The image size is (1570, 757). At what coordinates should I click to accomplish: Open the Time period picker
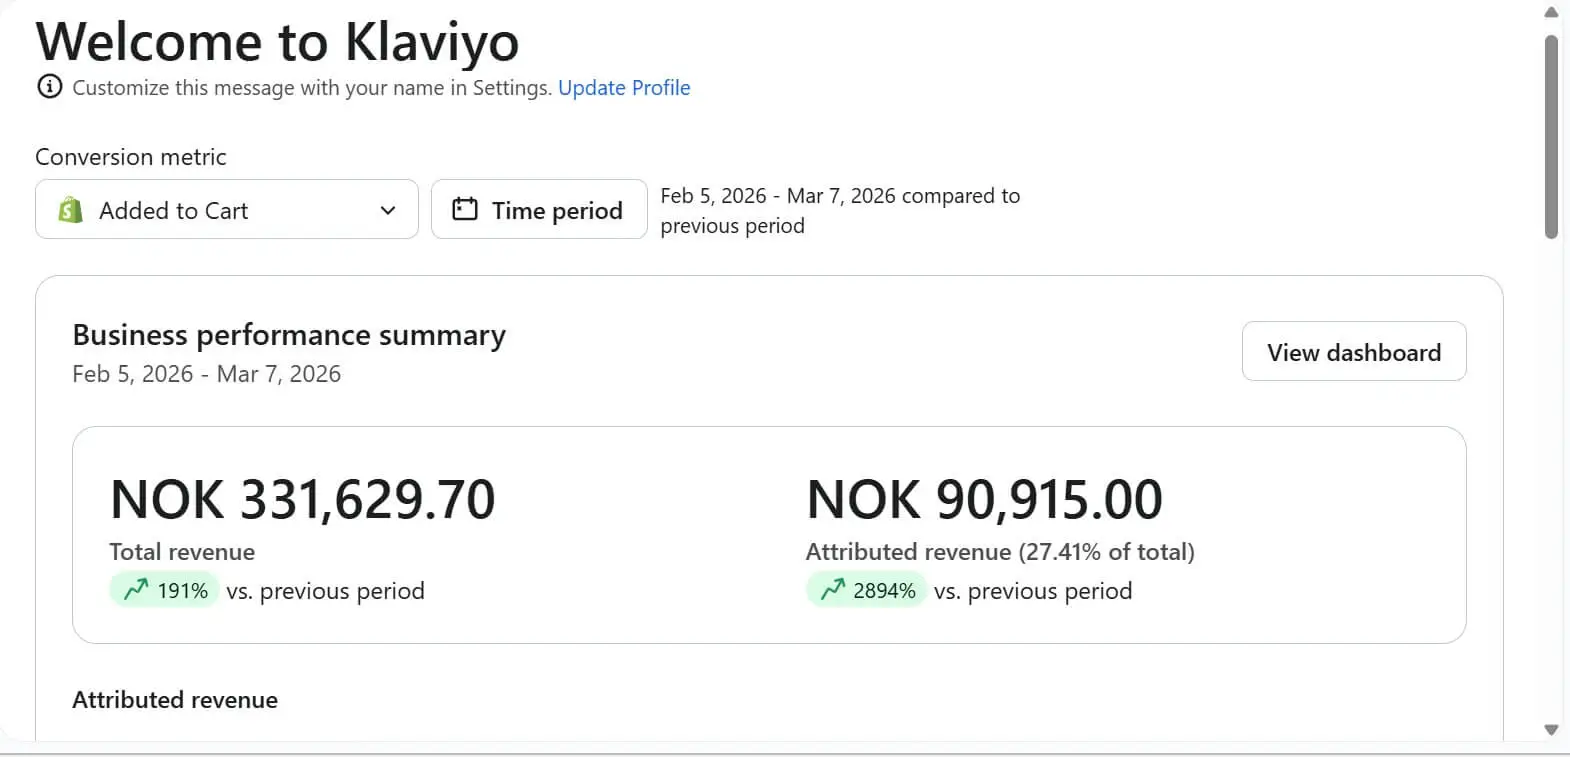click(x=539, y=209)
